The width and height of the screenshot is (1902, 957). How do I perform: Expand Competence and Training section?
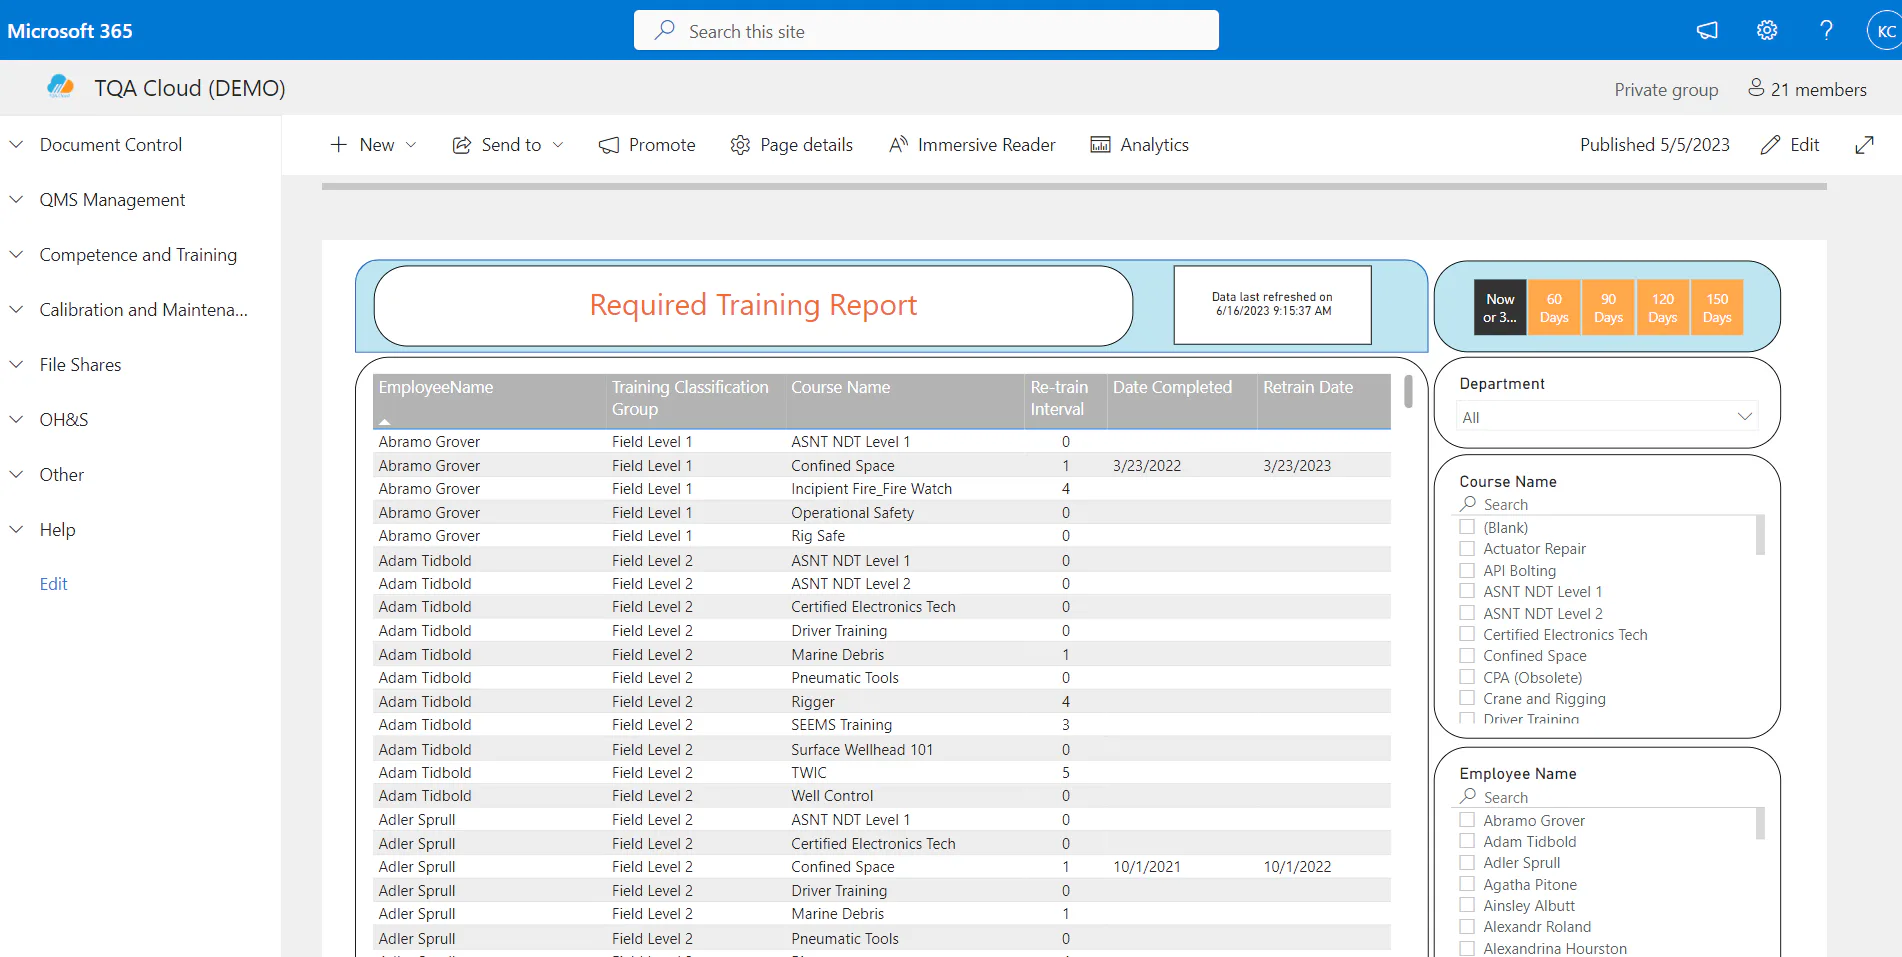[x=17, y=254]
